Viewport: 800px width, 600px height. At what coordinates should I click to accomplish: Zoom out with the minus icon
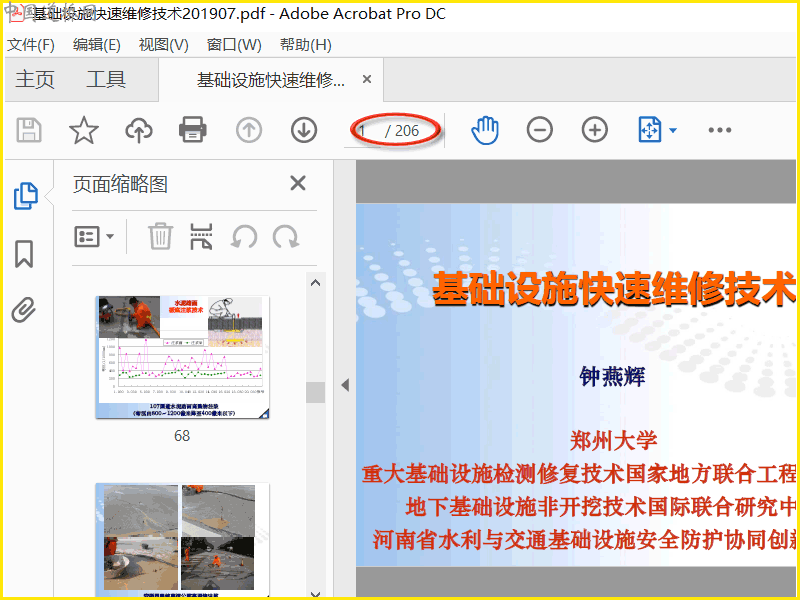(540, 130)
